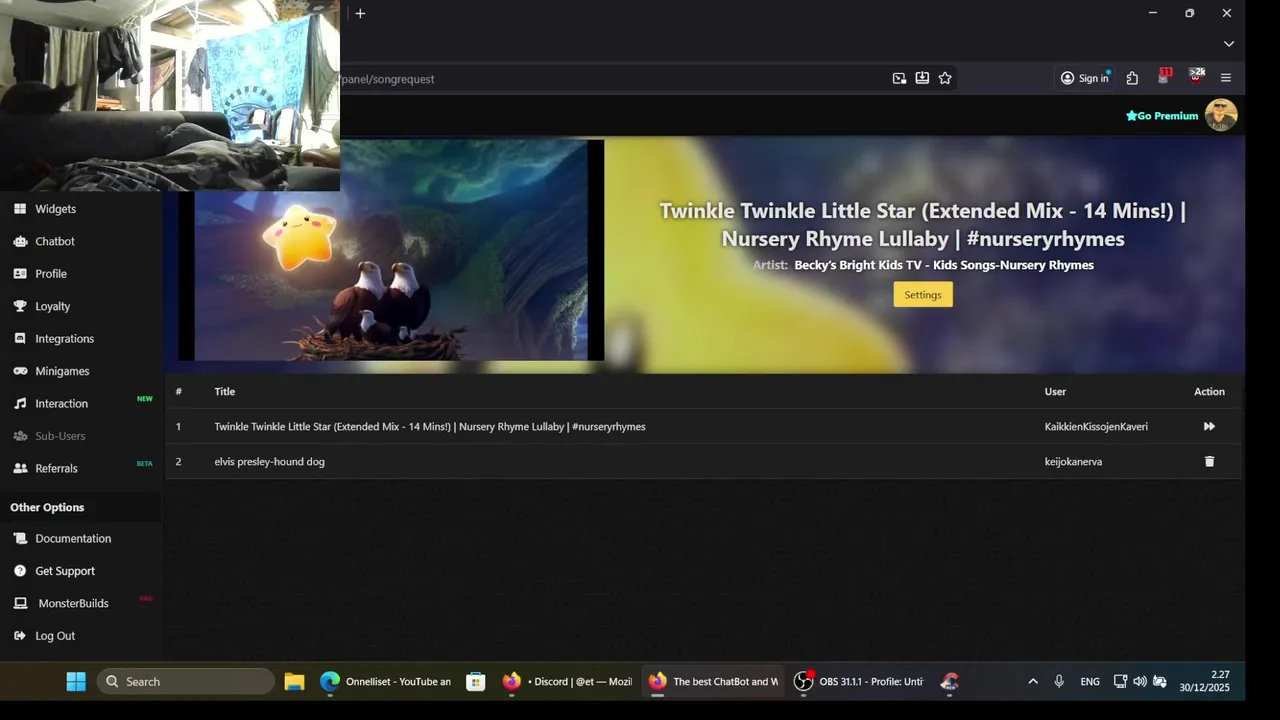The width and height of the screenshot is (1280, 720).
Task: Select the elvis presley-hound dog title
Action: (x=269, y=462)
